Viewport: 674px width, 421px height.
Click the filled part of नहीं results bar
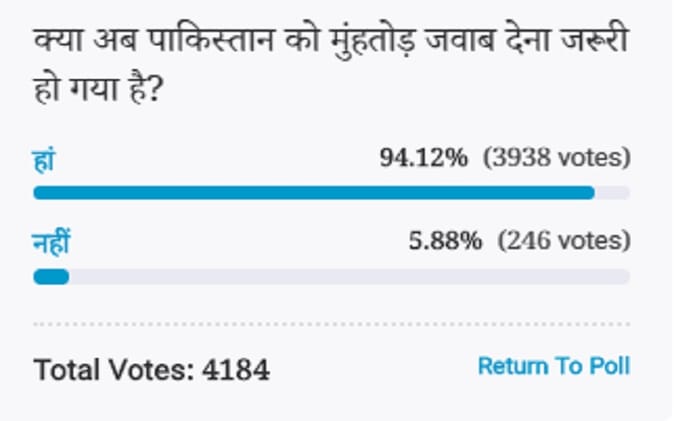(51, 276)
